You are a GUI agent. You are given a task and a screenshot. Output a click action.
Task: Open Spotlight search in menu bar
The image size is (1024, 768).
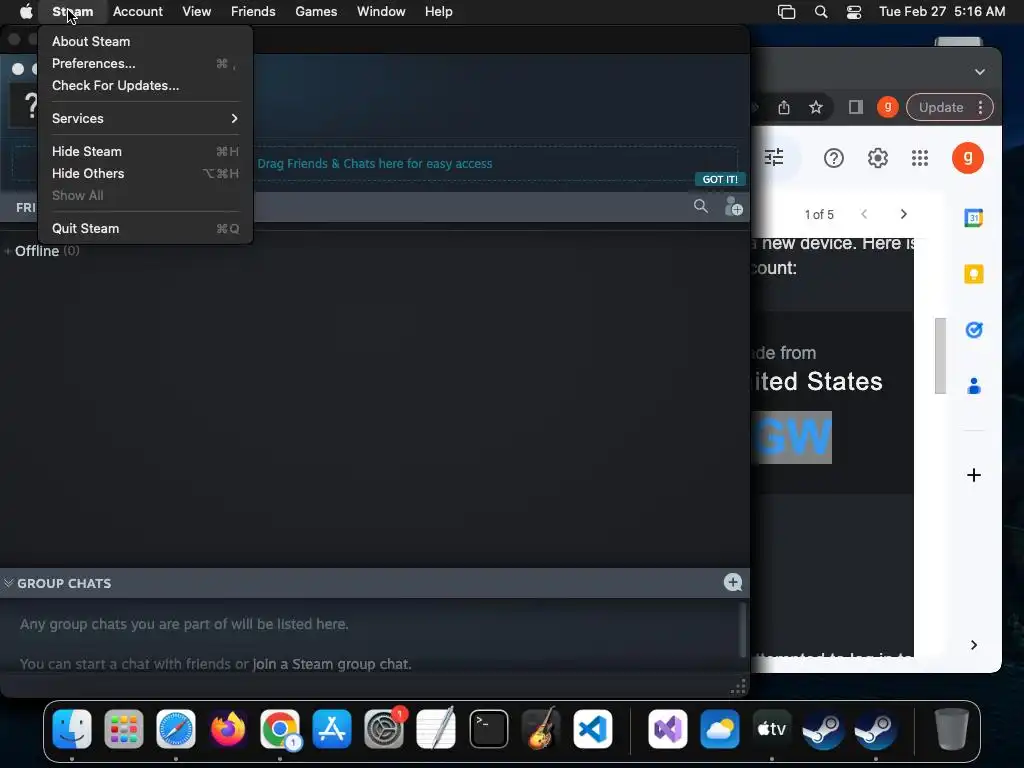click(x=821, y=12)
